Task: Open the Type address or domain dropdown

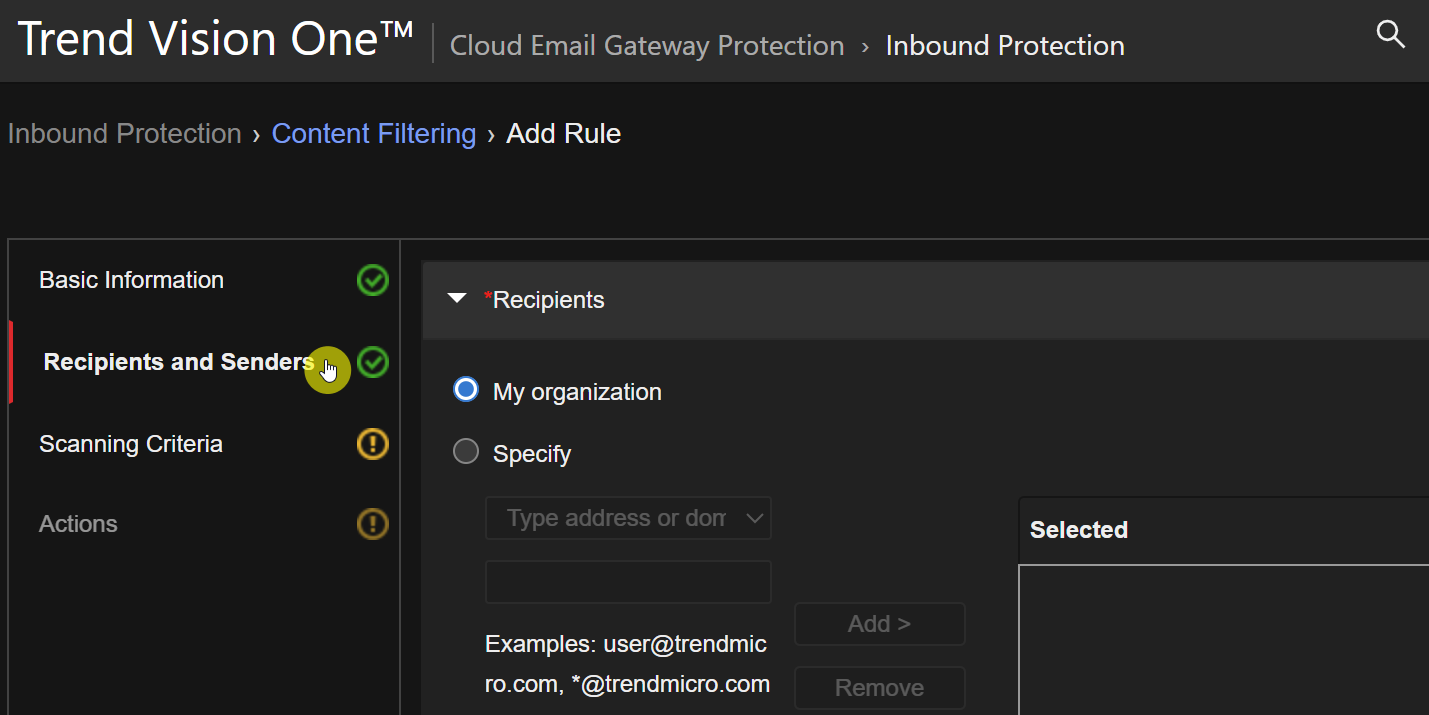Action: pyautogui.click(x=628, y=518)
